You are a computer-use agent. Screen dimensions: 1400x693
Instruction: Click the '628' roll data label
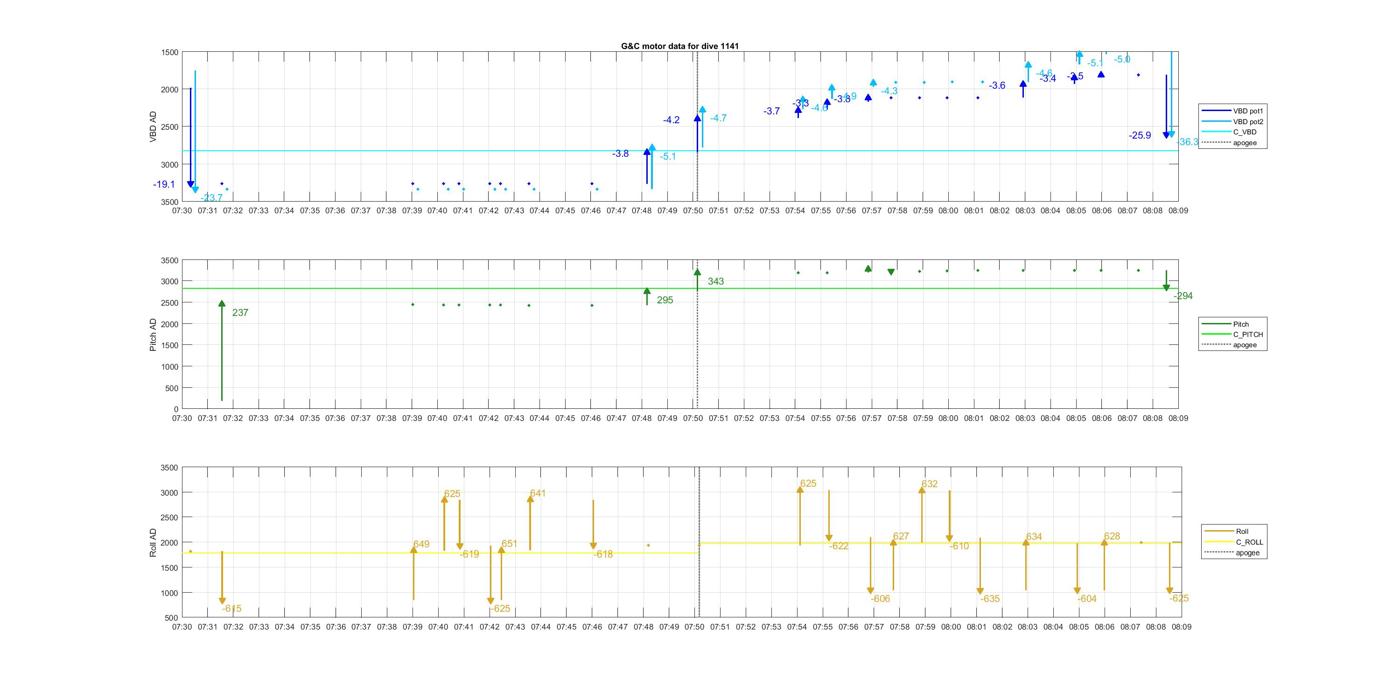(x=1111, y=536)
